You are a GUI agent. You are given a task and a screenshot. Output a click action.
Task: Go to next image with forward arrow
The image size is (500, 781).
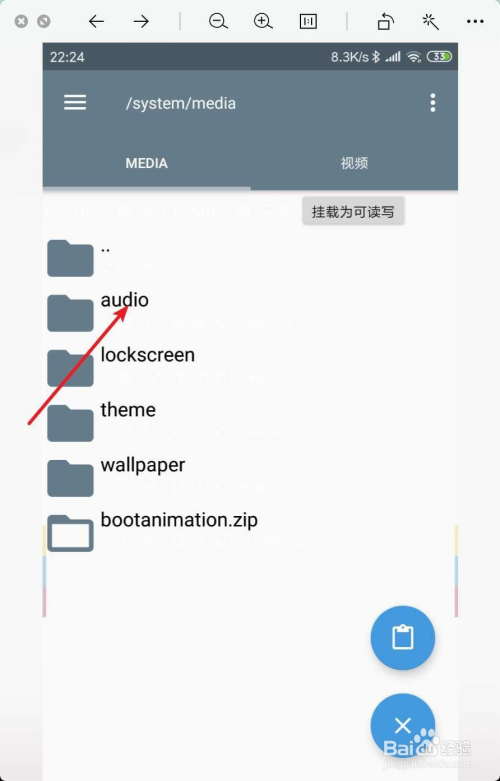click(141, 21)
